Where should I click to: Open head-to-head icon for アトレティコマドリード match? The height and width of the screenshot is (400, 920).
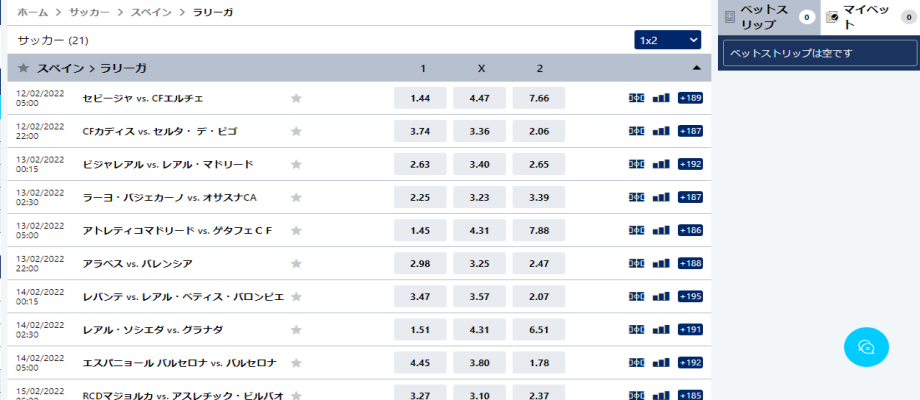point(637,230)
